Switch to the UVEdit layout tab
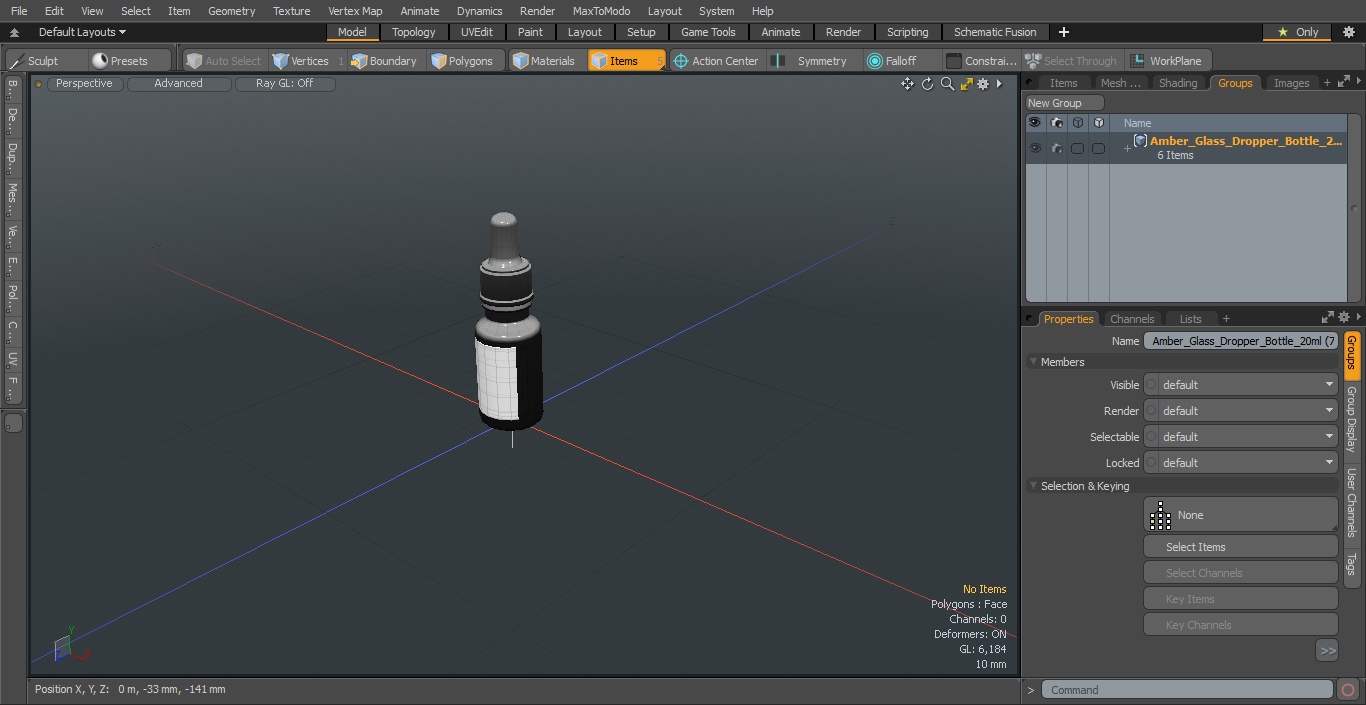This screenshot has width=1366, height=705. pos(477,32)
